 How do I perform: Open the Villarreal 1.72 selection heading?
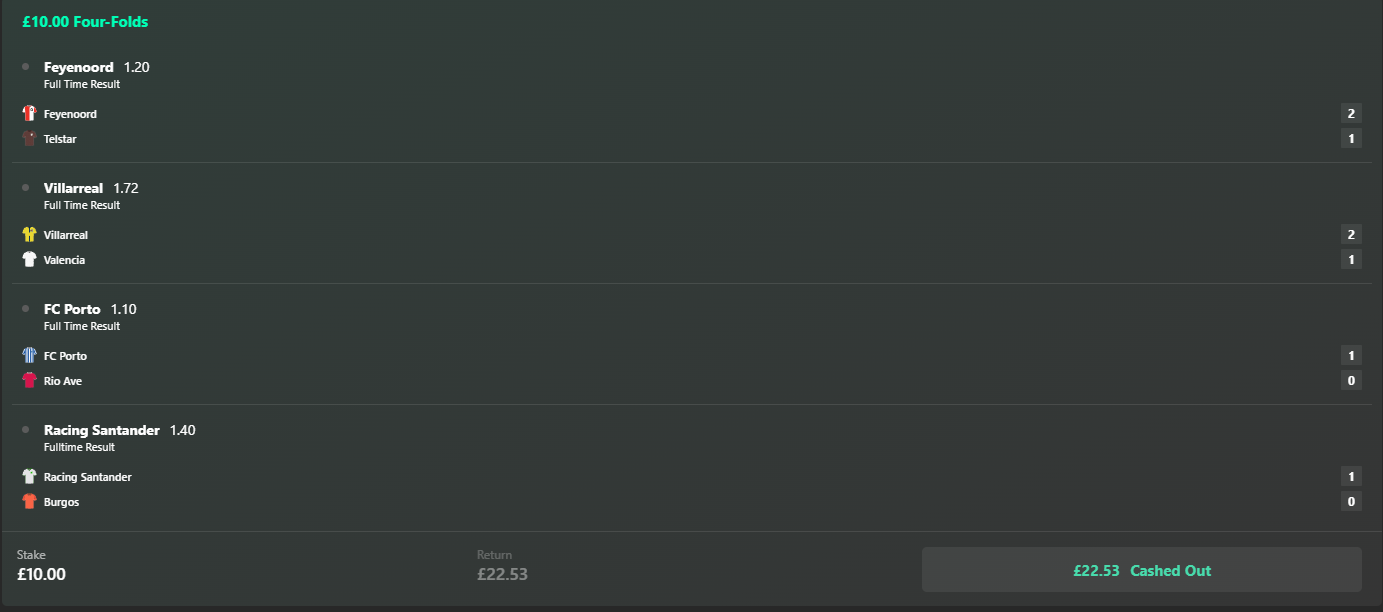click(x=91, y=188)
